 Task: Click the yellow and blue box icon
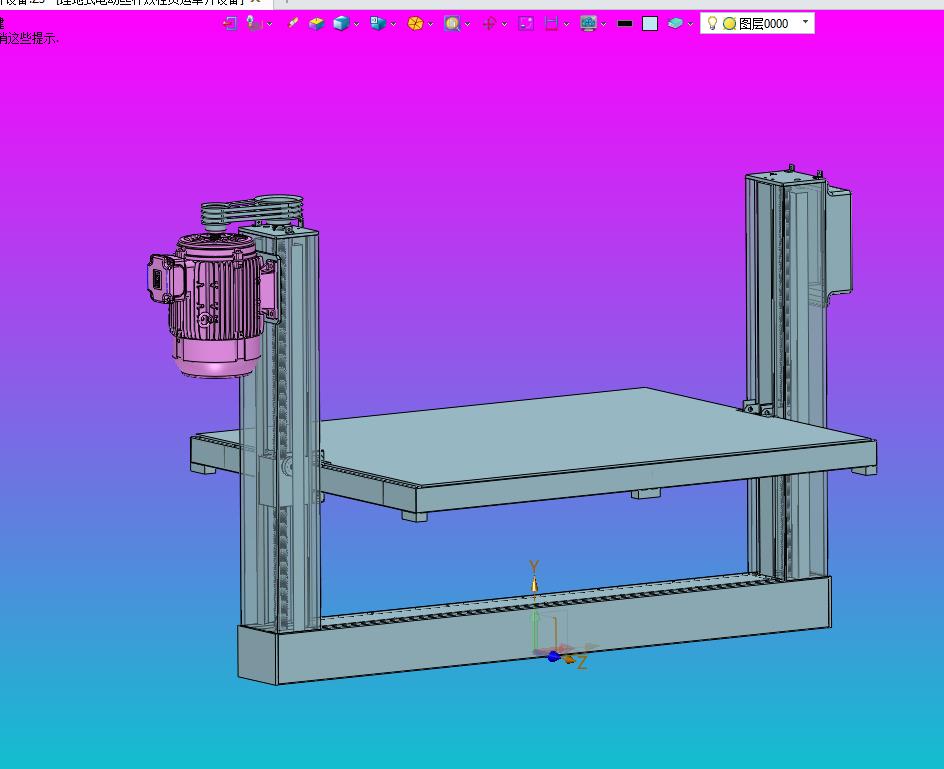click(x=317, y=23)
